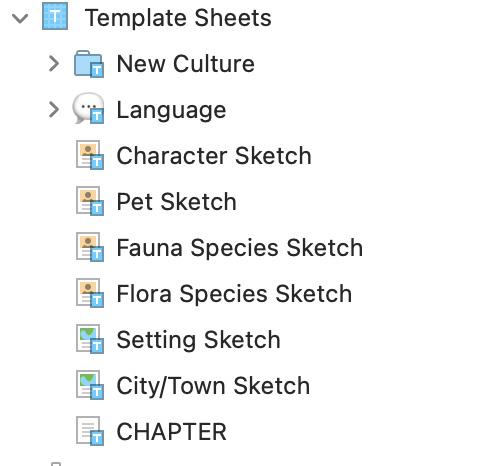Screen dimensions: 480x466
Task: Click the CHAPTER document icon
Action: coord(90,431)
